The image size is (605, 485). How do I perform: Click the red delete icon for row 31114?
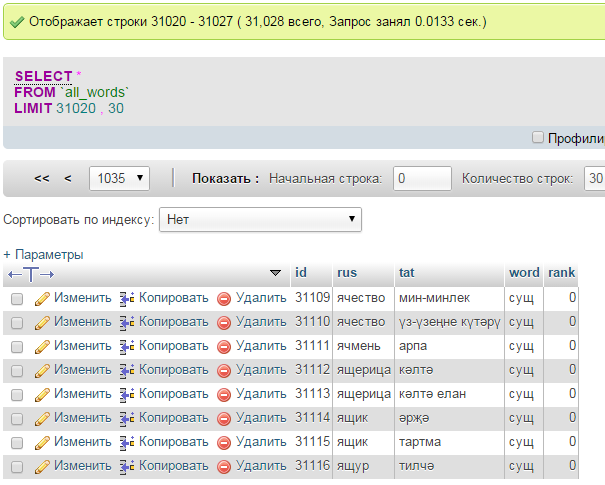click(224, 418)
